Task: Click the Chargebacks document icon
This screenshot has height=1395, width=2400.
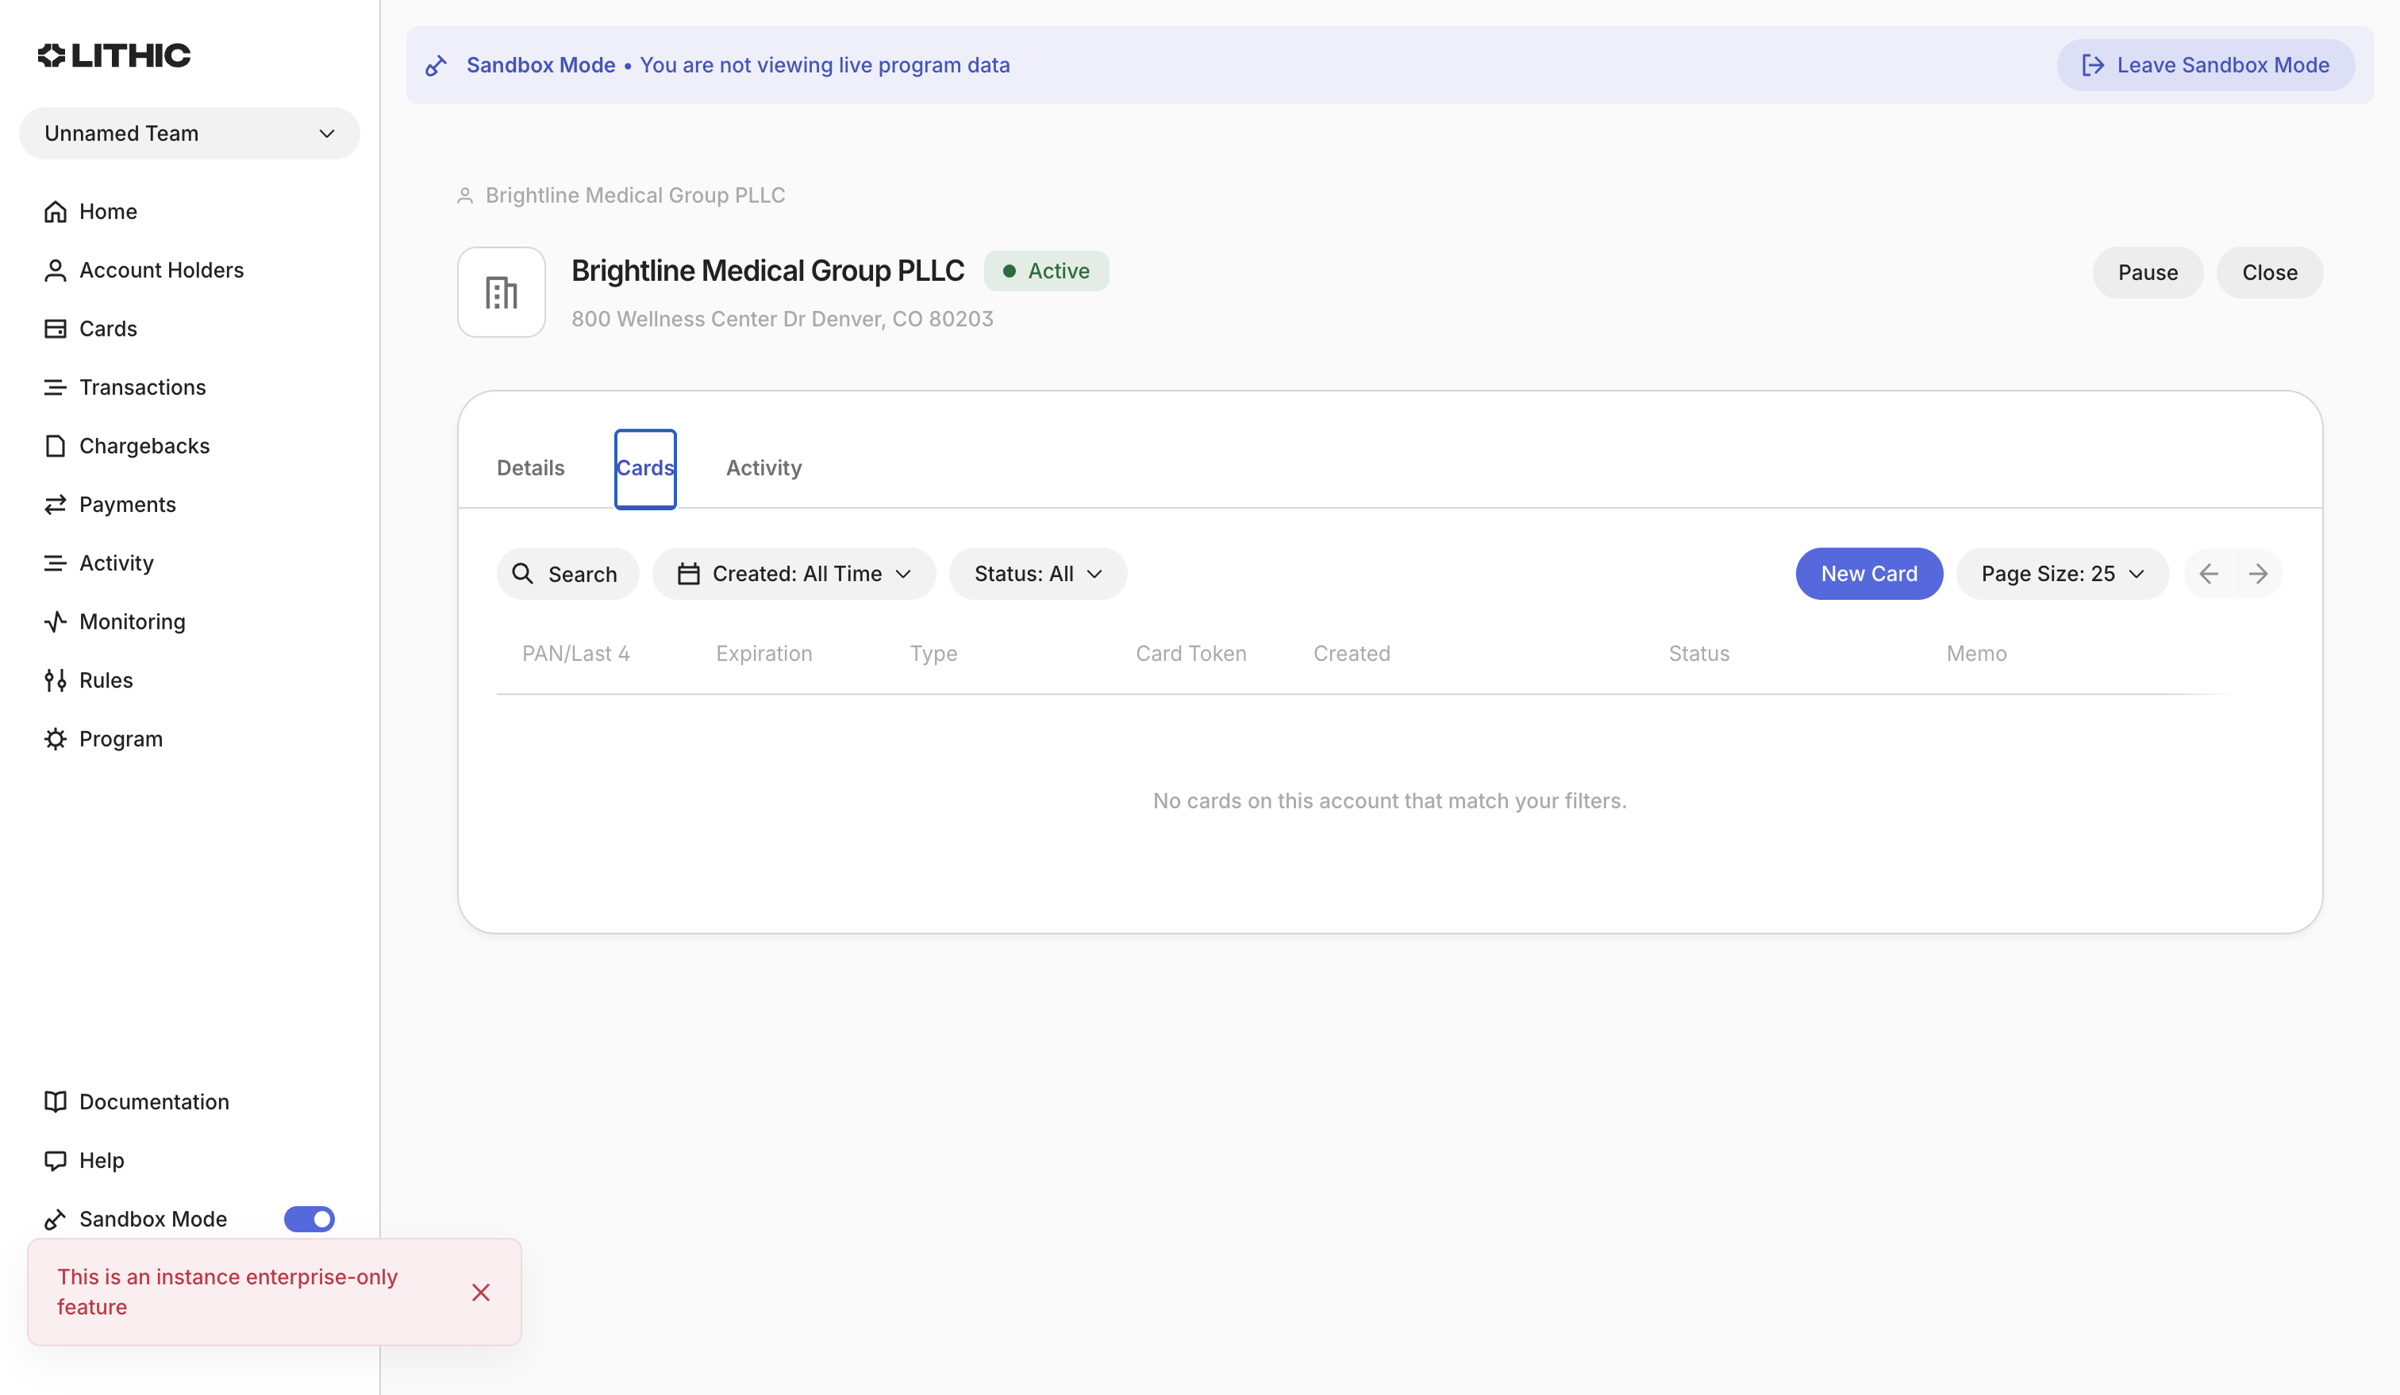Action: (x=55, y=446)
